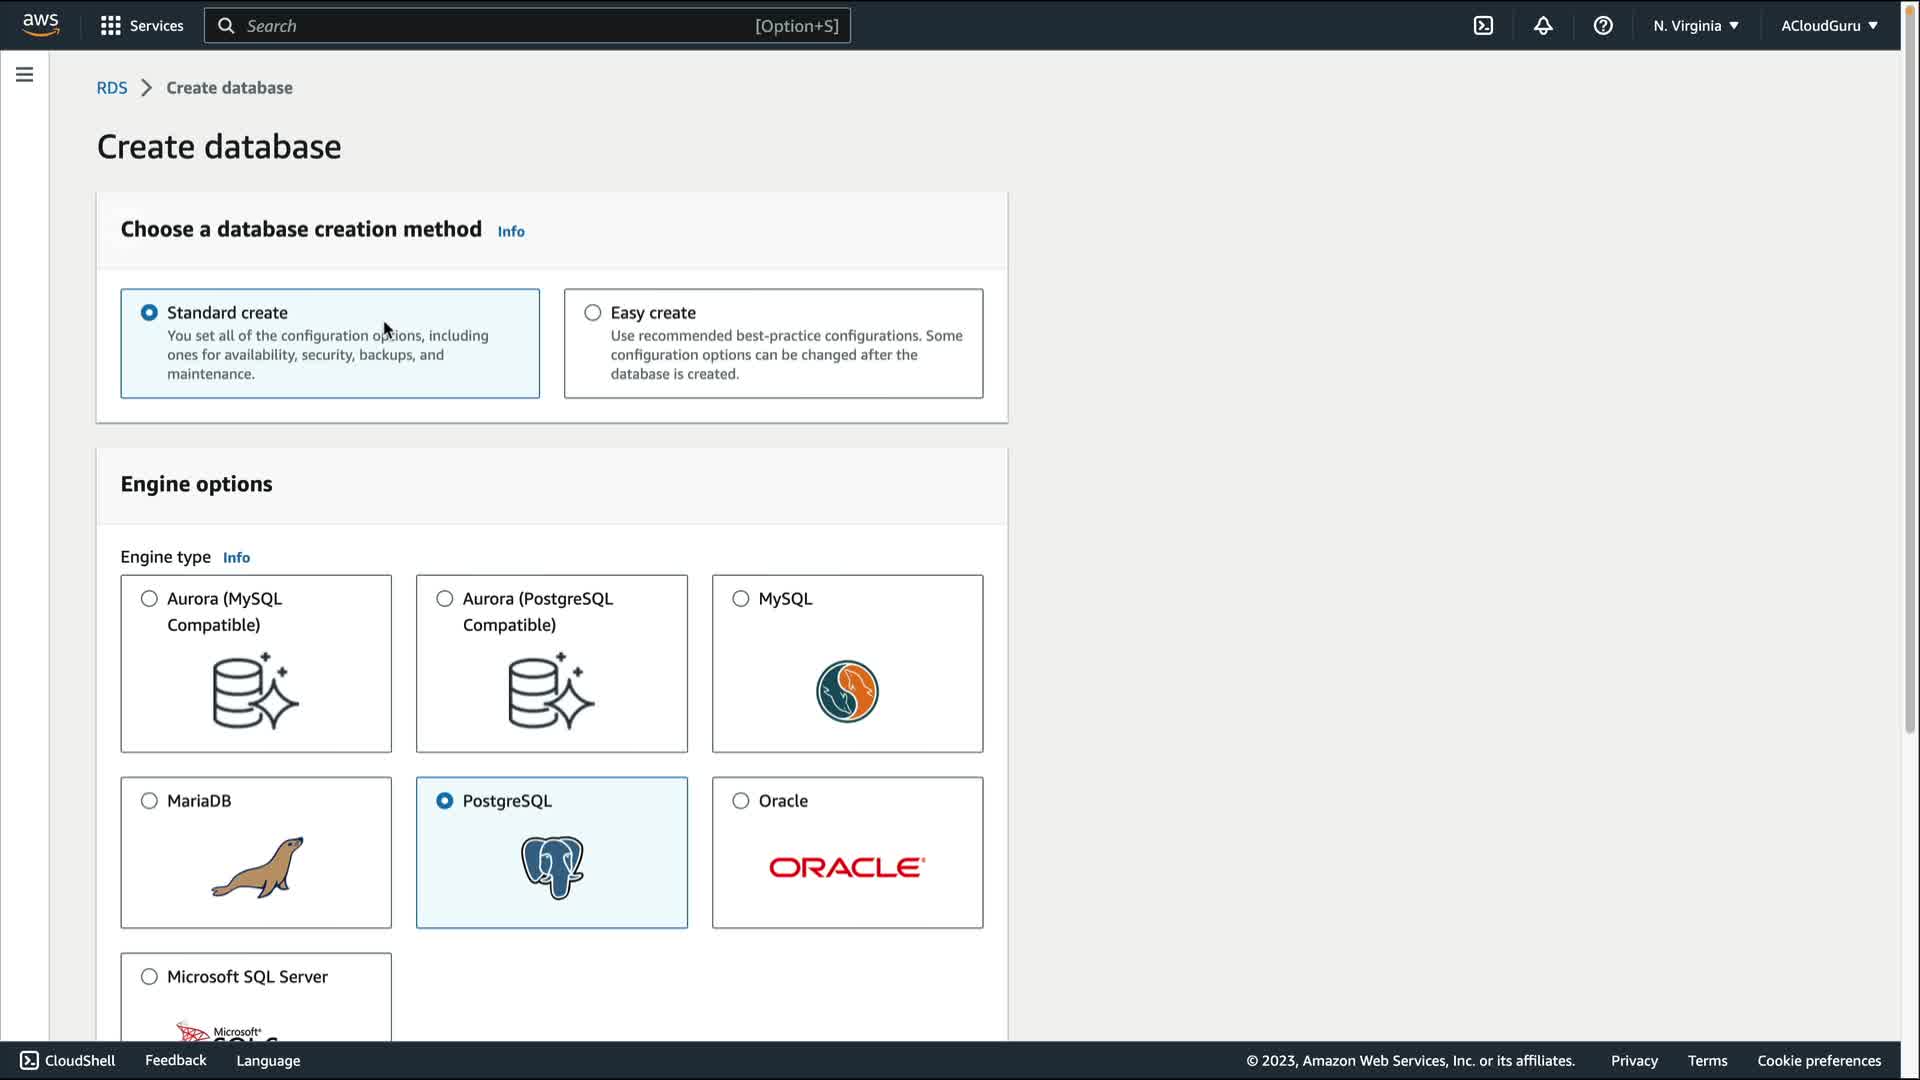Open the Services grid menu

coord(142,26)
